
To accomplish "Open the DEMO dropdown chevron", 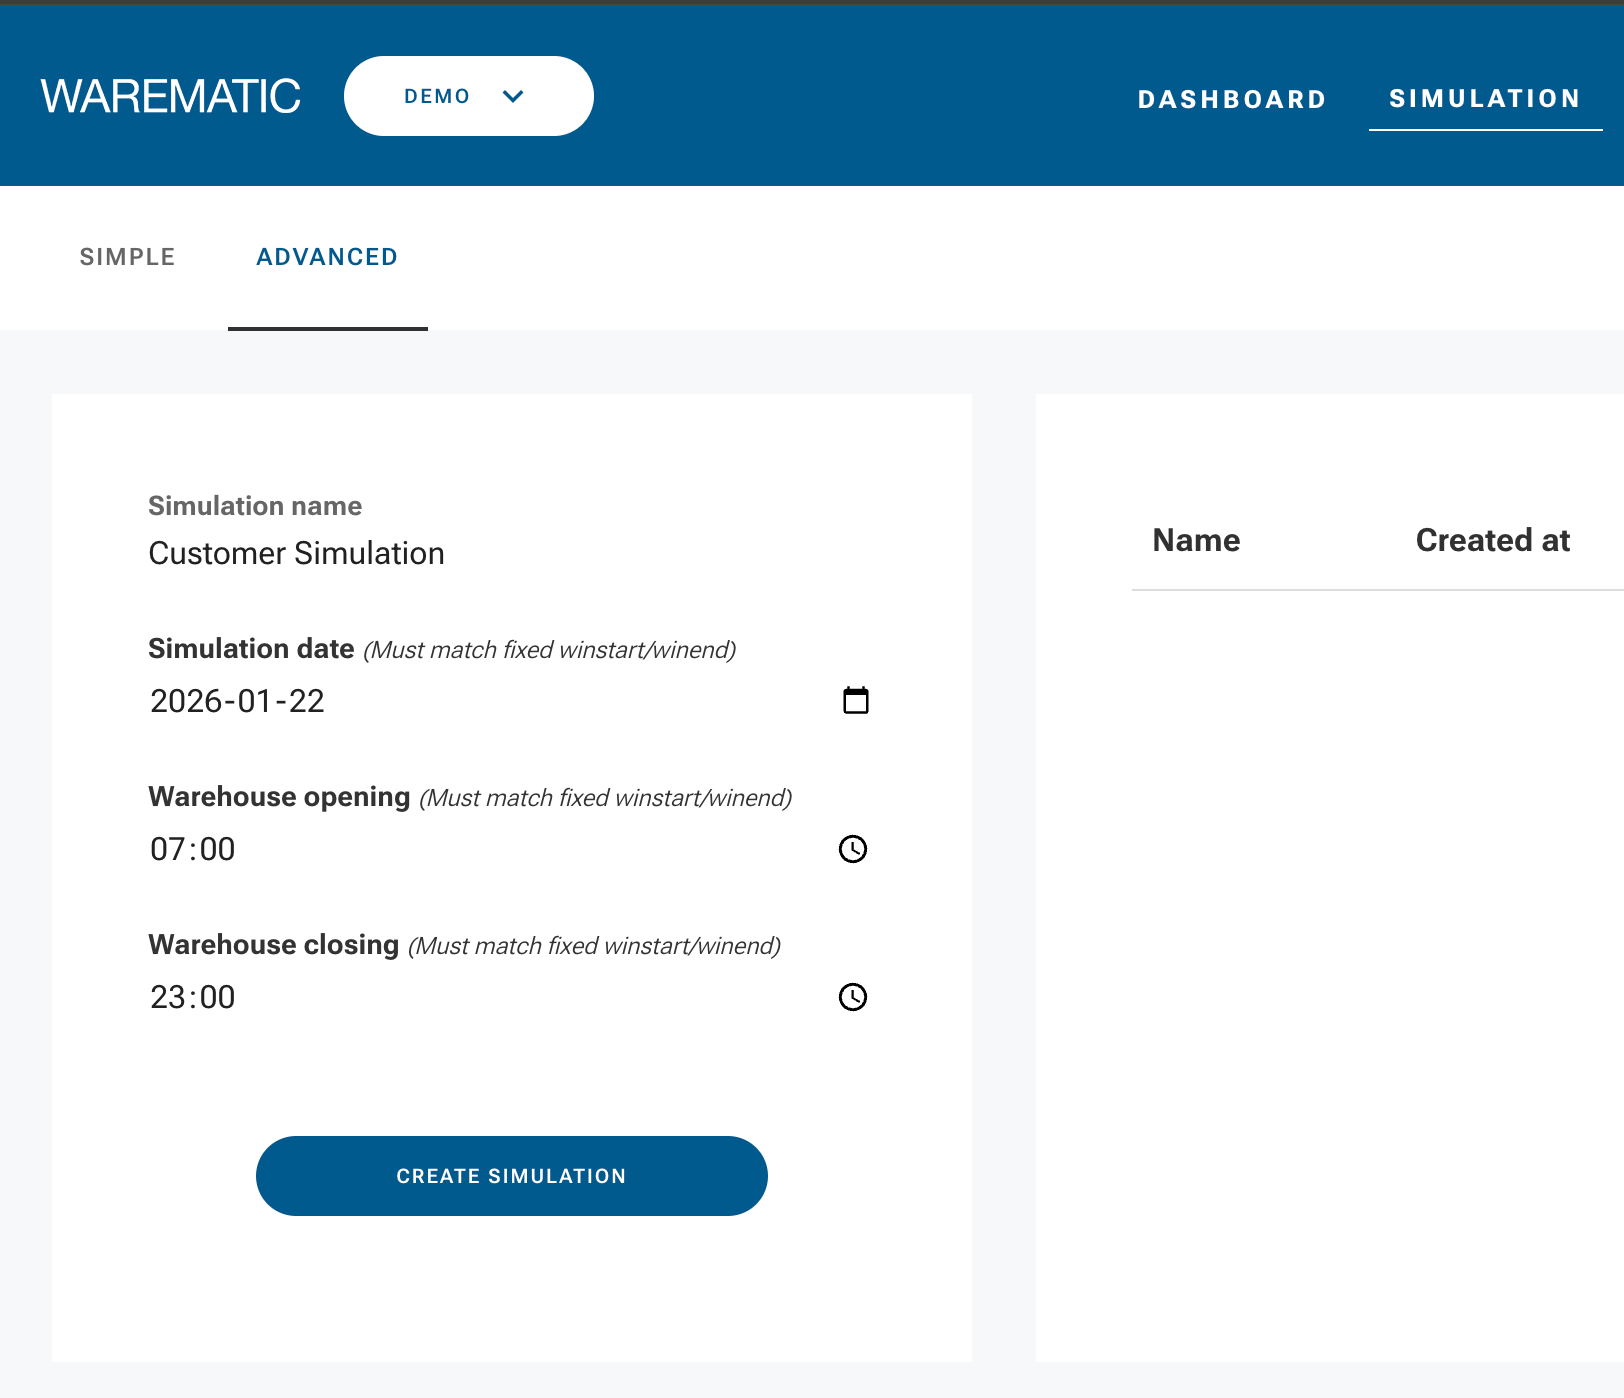I will 513,97.
